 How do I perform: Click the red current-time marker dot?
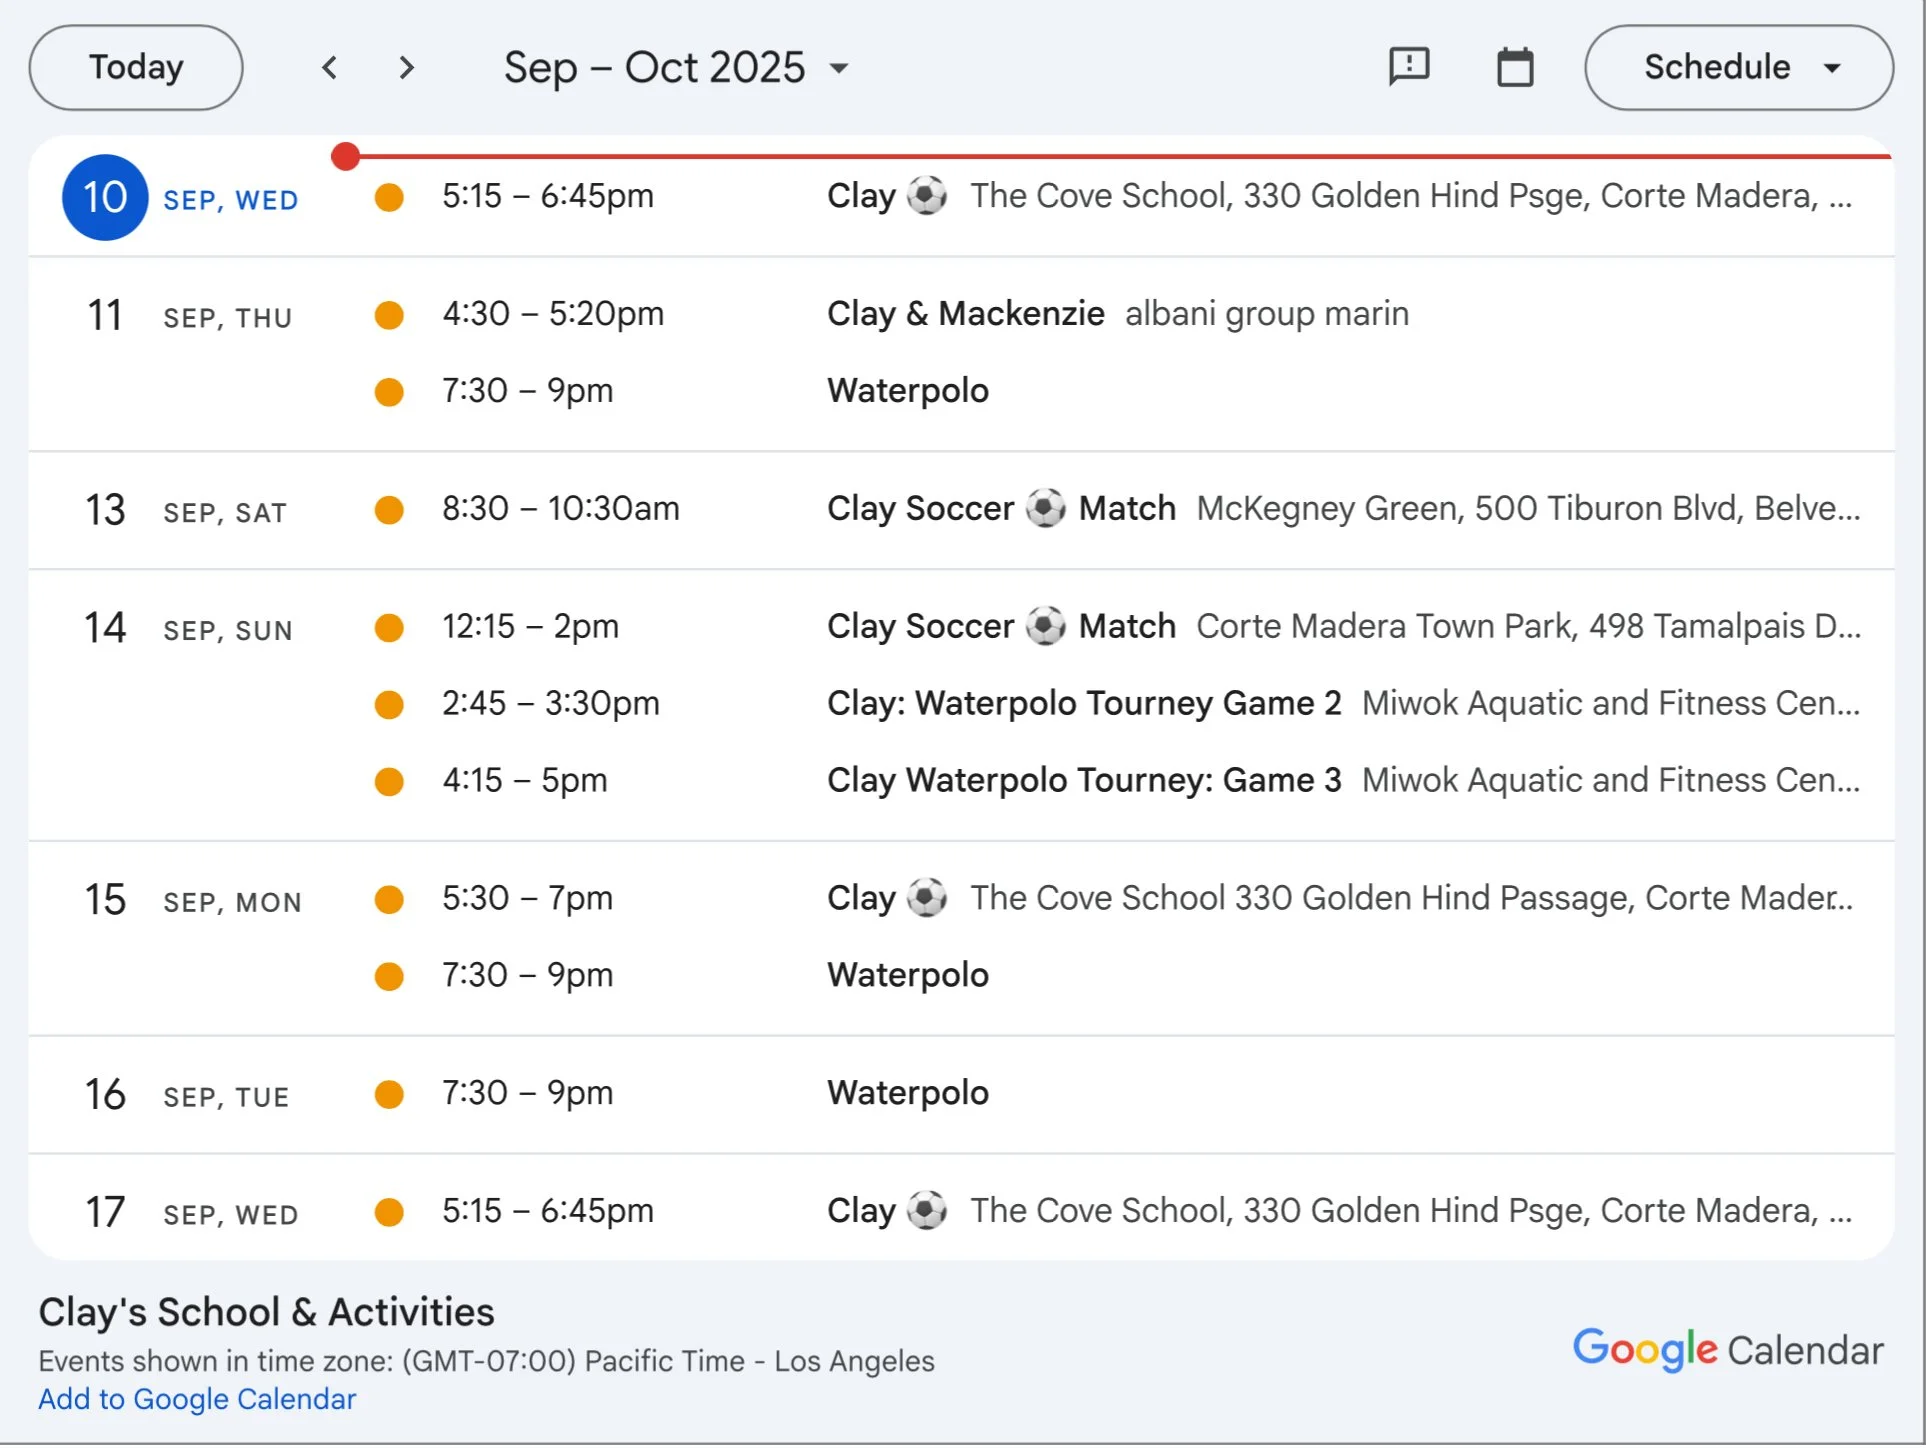(345, 156)
